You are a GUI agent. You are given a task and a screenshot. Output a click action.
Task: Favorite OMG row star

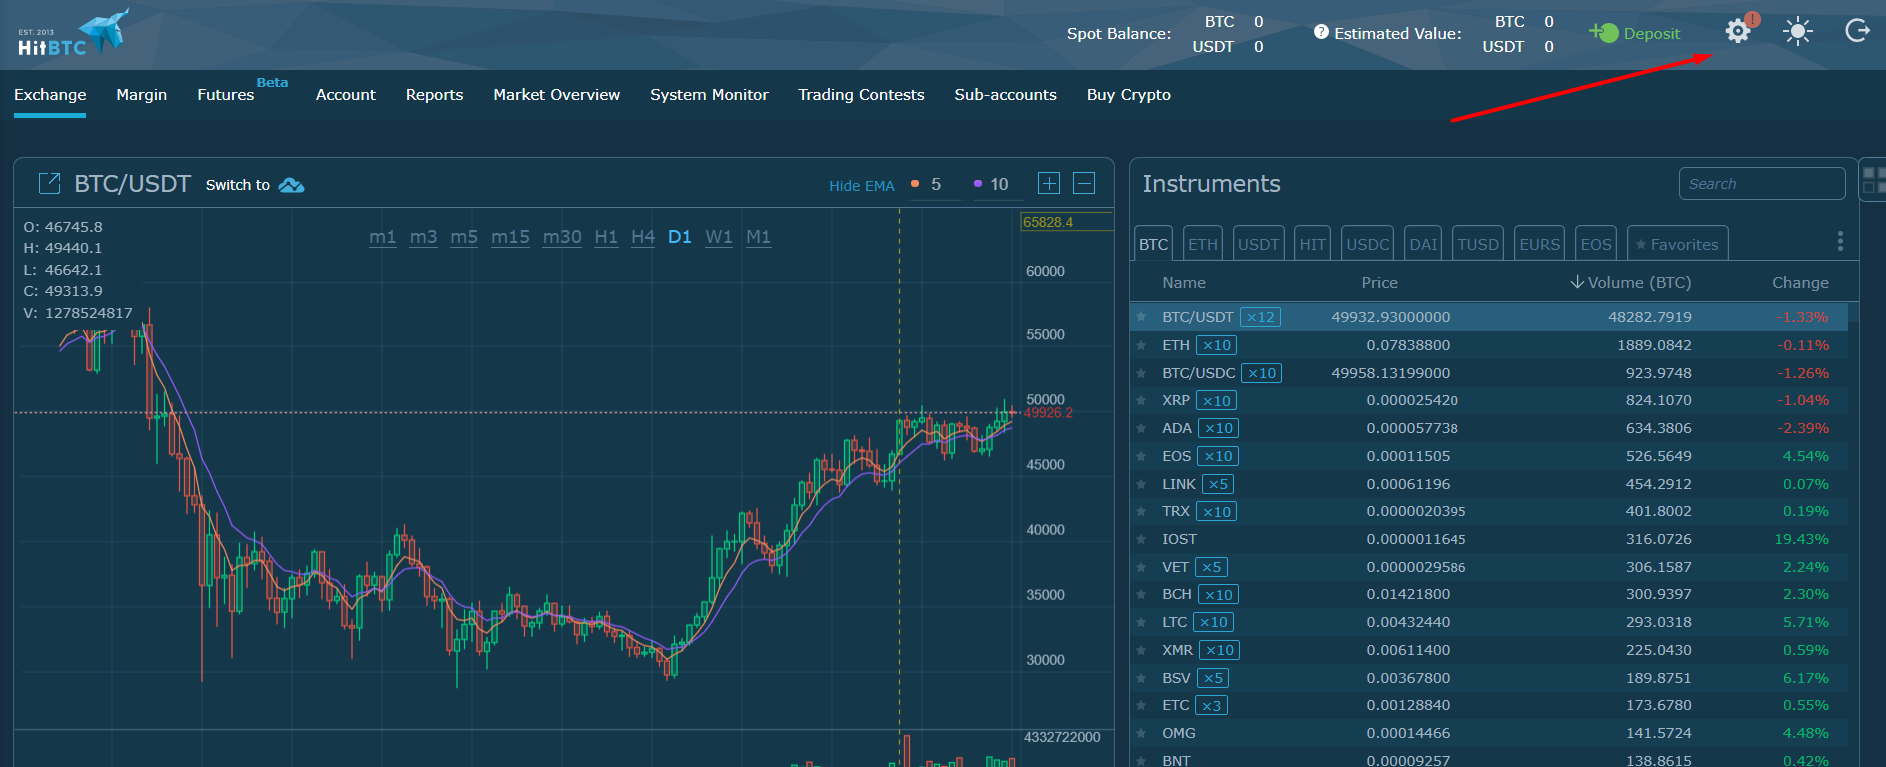pos(1141,733)
